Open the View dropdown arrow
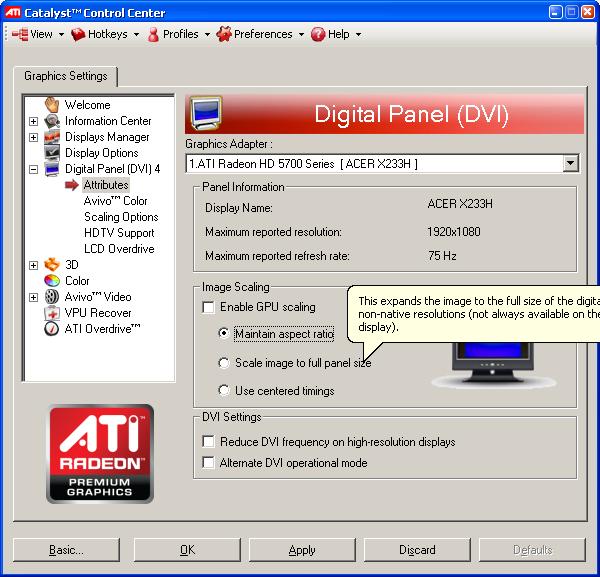The width and height of the screenshot is (600, 577). [61, 34]
